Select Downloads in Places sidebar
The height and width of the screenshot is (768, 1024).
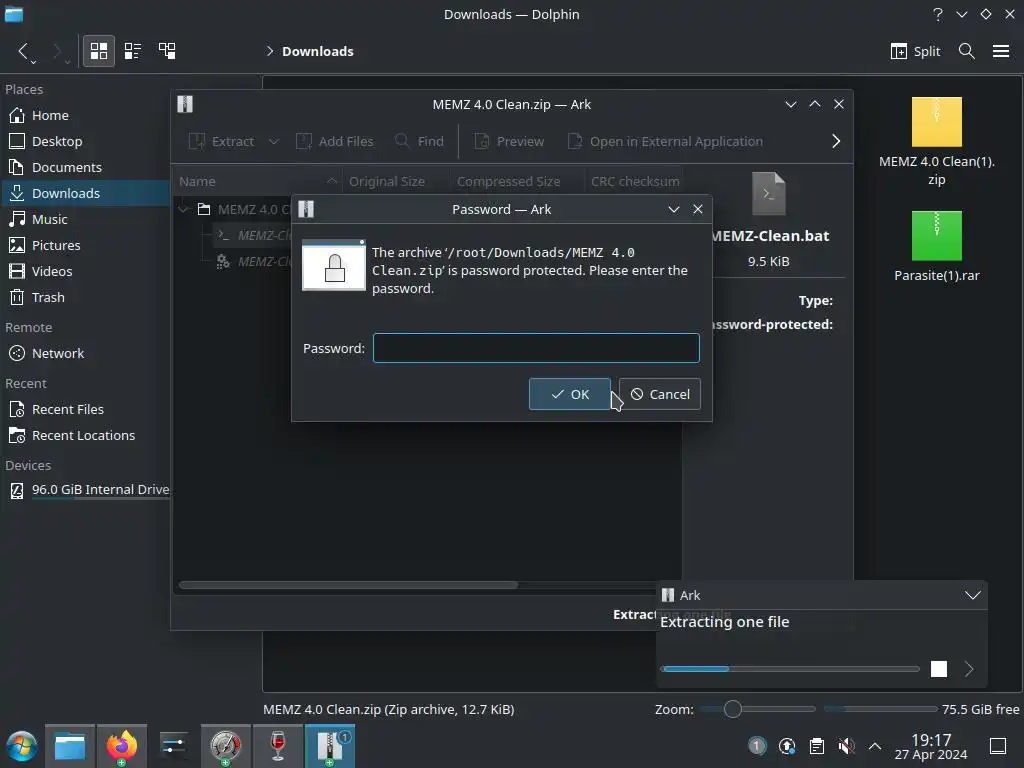(85, 193)
